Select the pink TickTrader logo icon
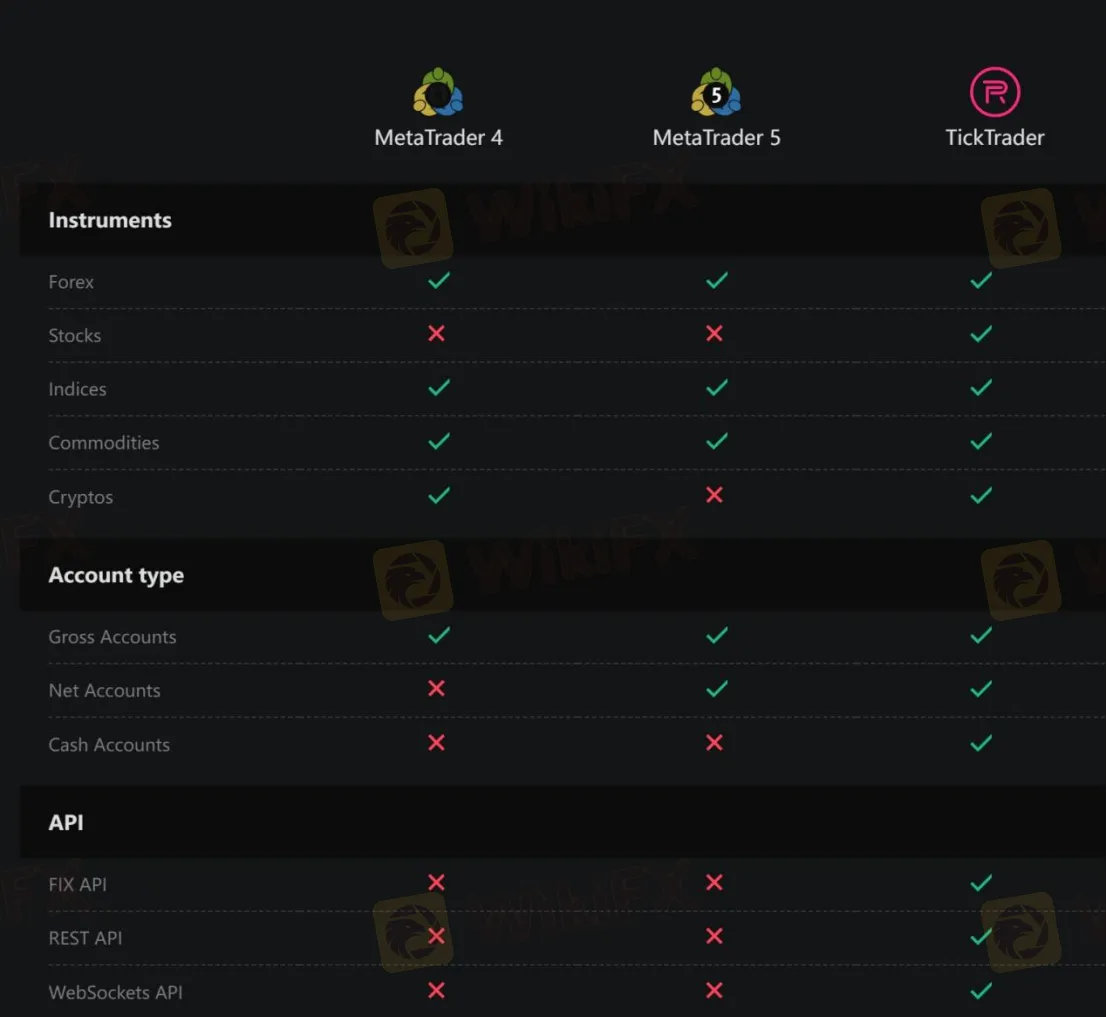This screenshot has height=1017, width=1107. 994,88
